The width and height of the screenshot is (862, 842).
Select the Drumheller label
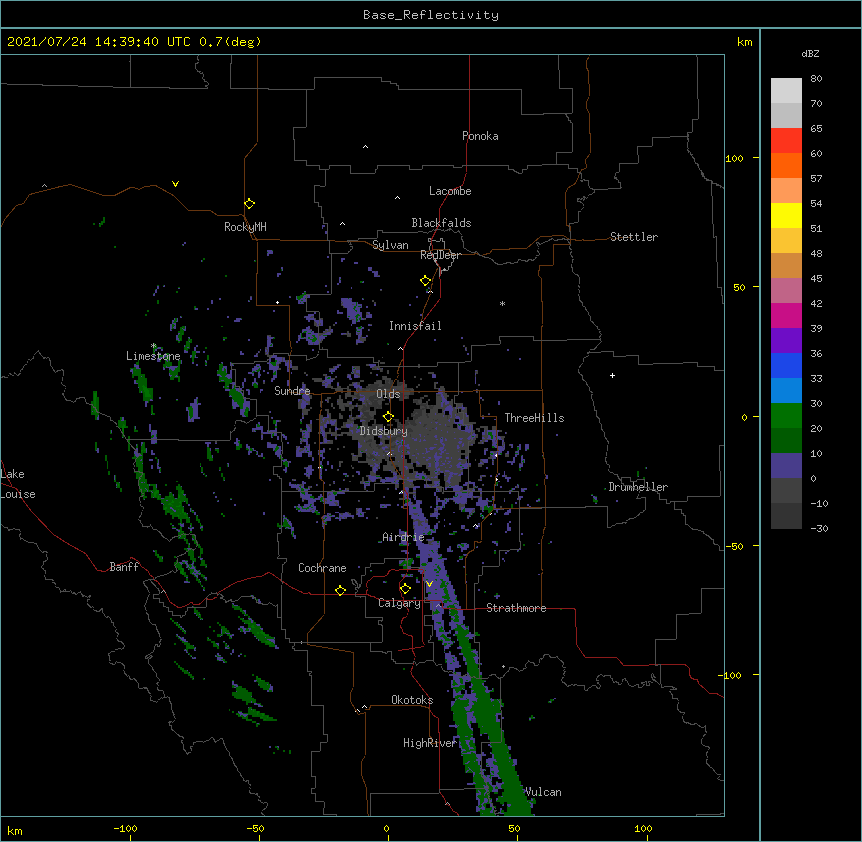(x=638, y=487)
